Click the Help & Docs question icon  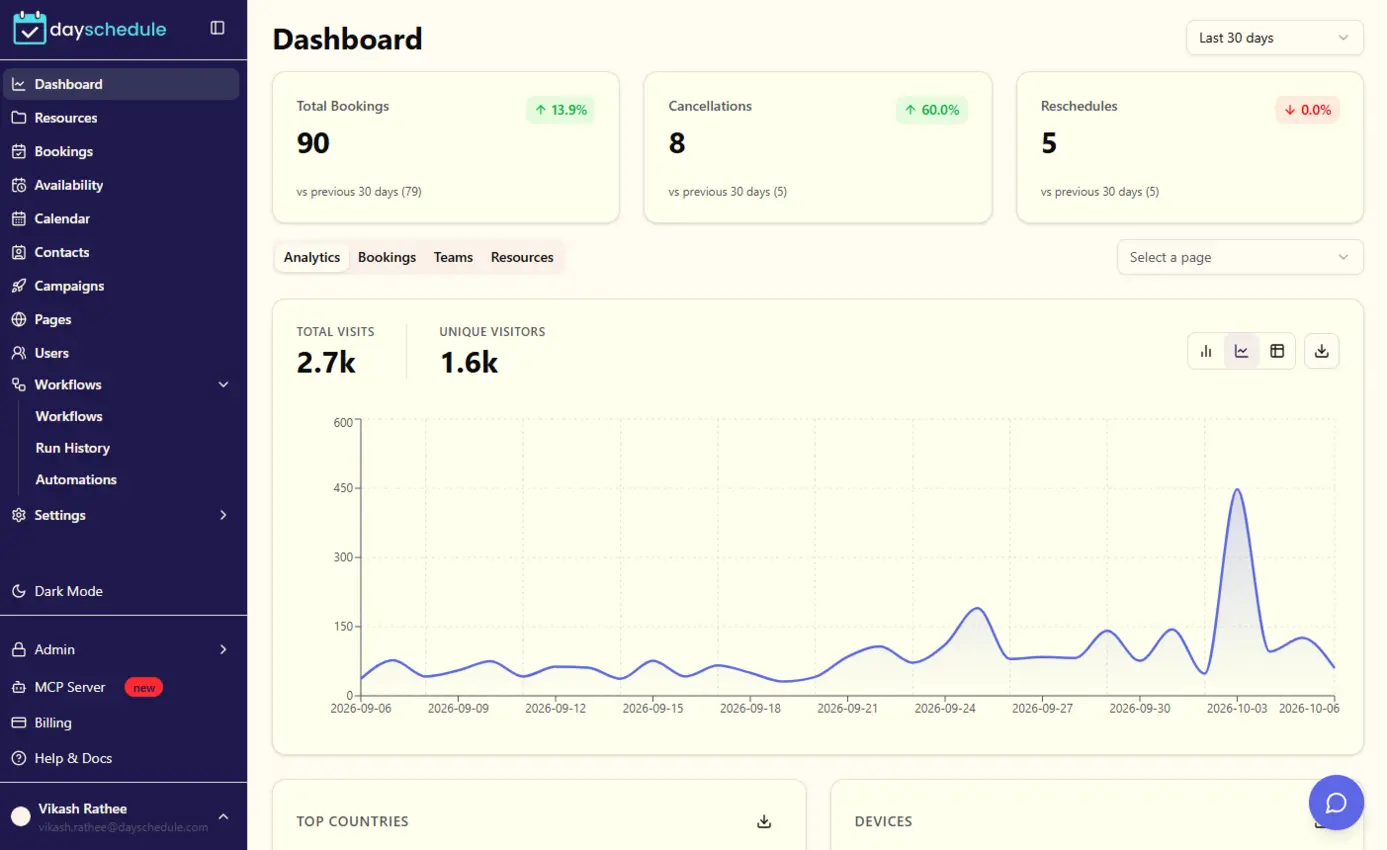tap(18, 758)
